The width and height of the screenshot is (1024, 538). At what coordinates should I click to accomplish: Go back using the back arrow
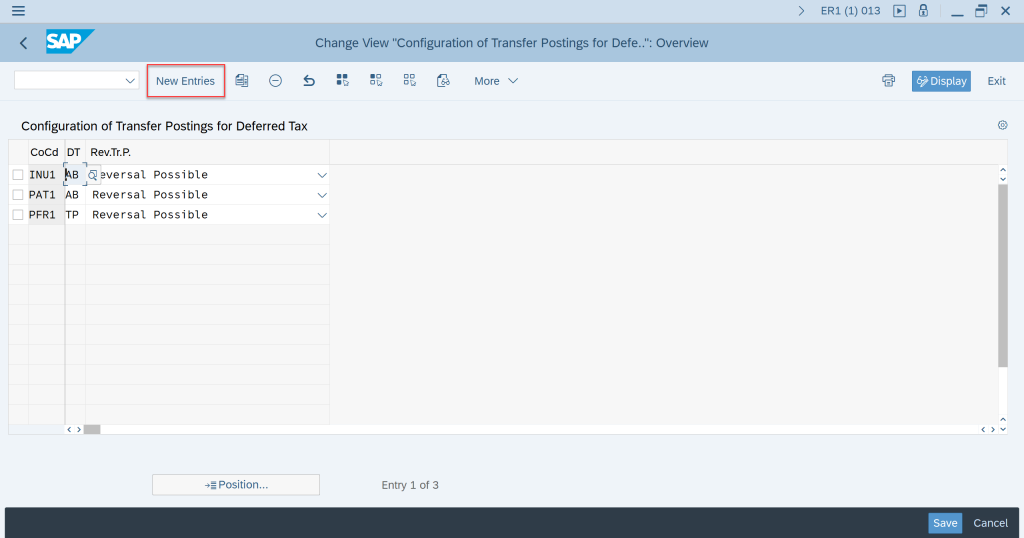click(x=24, y=43)
